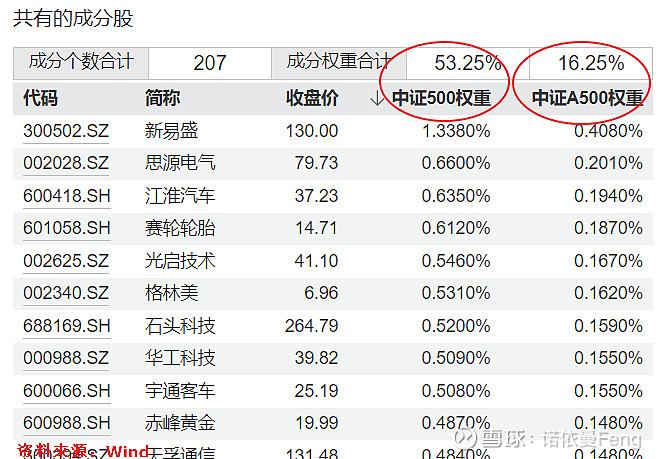Select the stock name 江淮汽车
The image size is (661, 459).
click(x=180, y=196)
